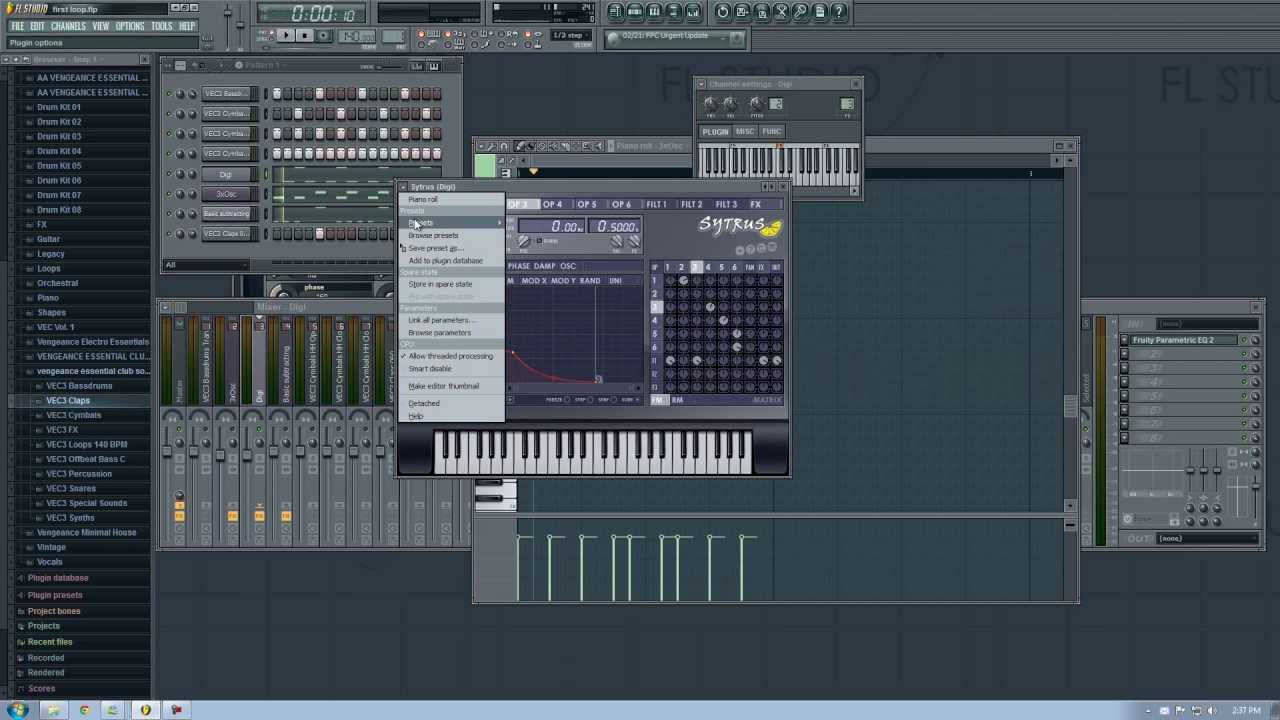The image size is (1280, 720).
Task: Select the RM matrix mode button
Action: [677, 400]
